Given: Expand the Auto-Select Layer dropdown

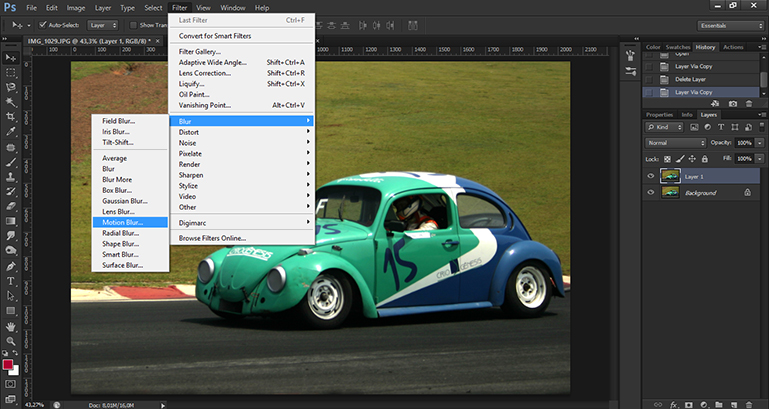Looking at the screenshot, I should (x=102, y=24).
